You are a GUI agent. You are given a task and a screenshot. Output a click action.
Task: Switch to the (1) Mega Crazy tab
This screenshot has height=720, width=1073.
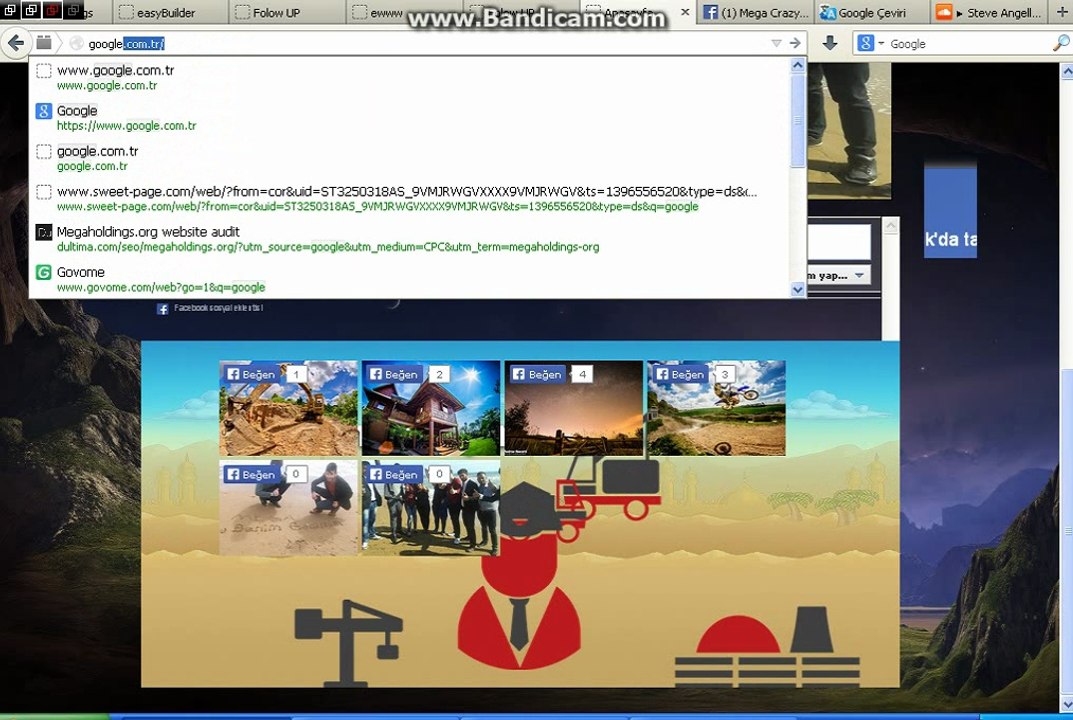(755, 12)
